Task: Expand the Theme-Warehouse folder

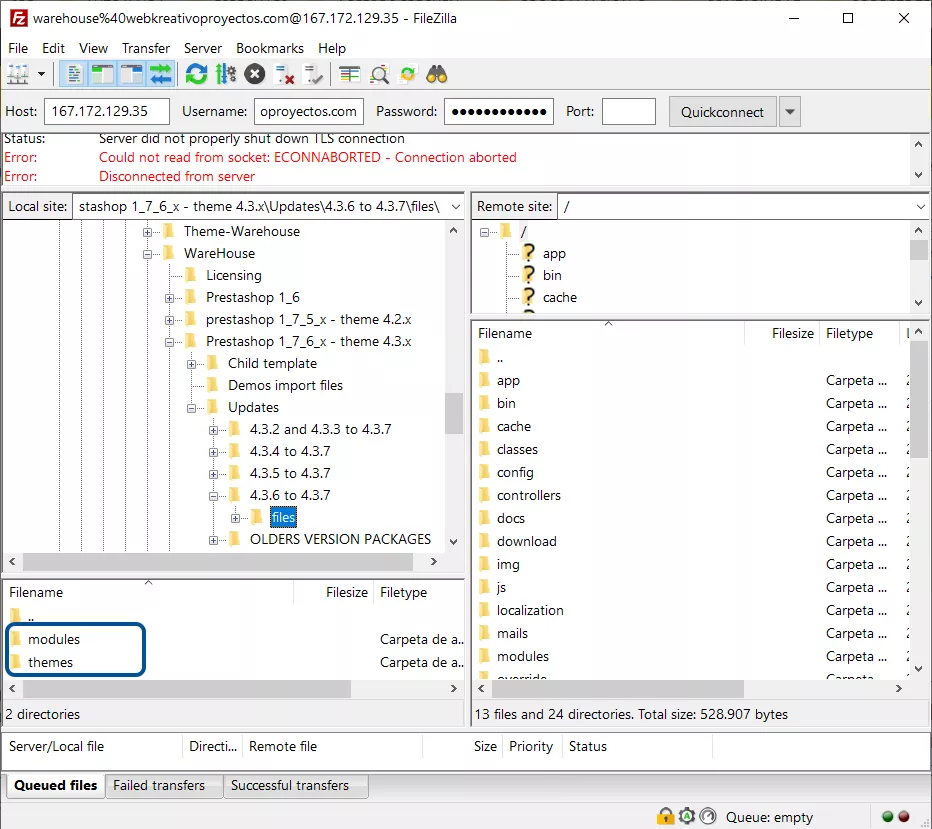Action: pyautogui.click(x=147, y=232)
